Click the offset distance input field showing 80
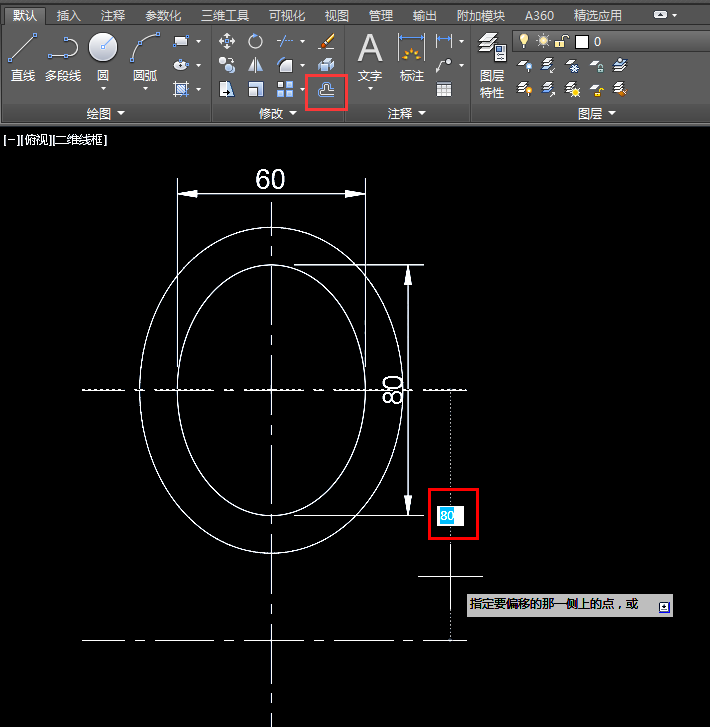This screenshot has width=710, height=727. coord(449,515)
